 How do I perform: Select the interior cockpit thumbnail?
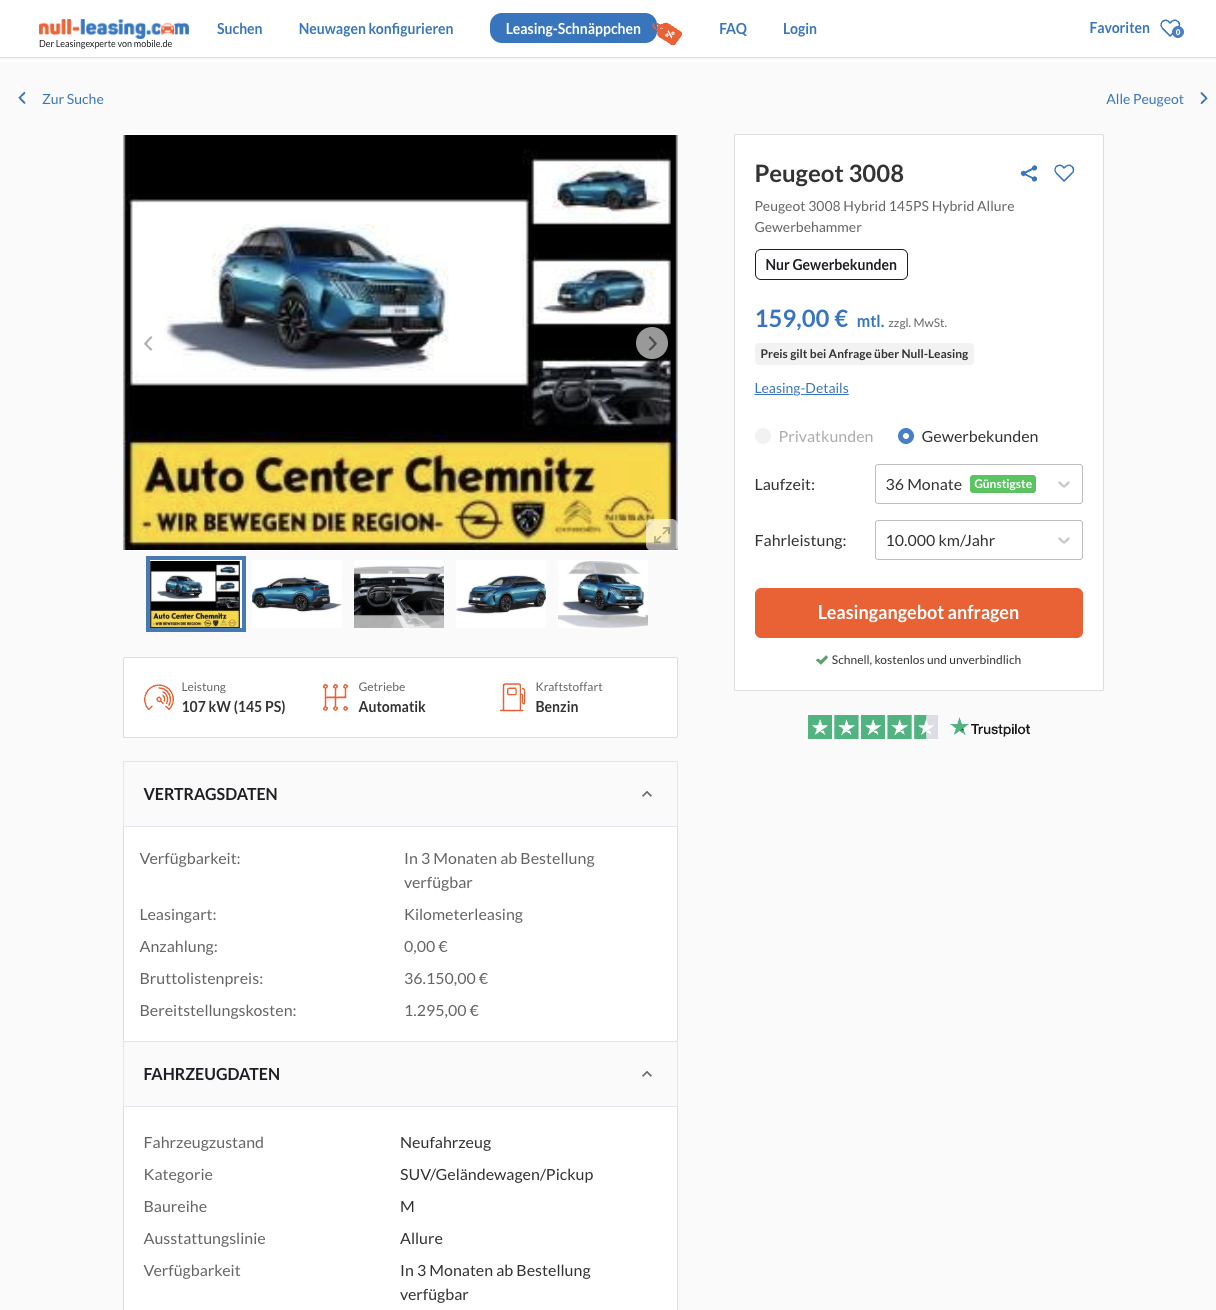click(x=399, y=594)
